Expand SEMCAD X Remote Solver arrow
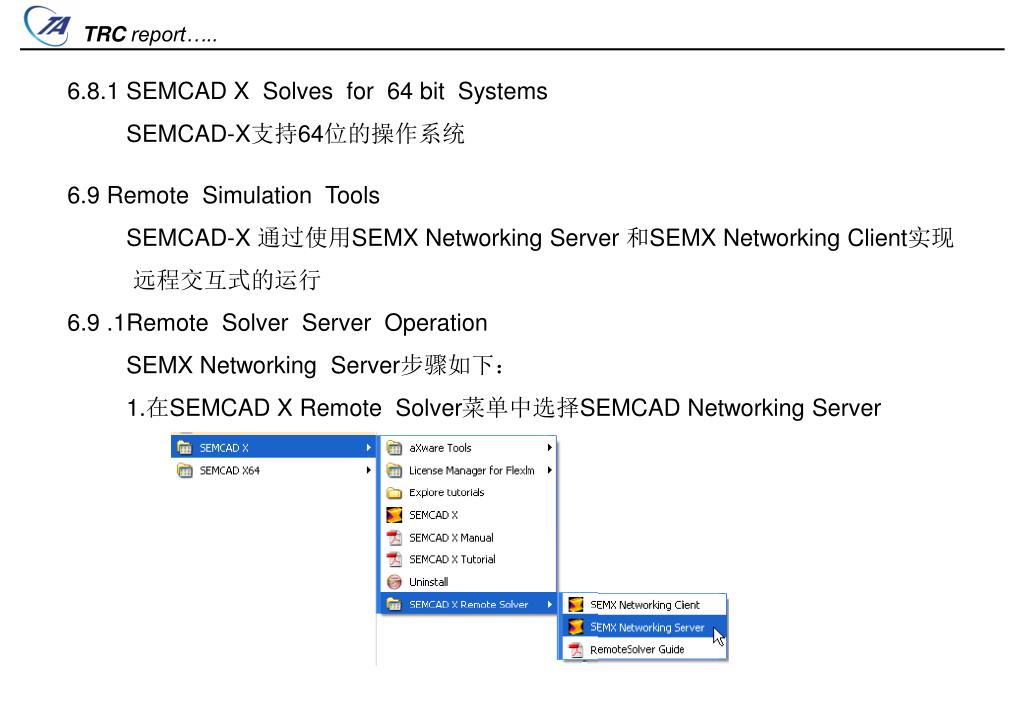This screenshot has width=1023, height=708. click(550, 604)
